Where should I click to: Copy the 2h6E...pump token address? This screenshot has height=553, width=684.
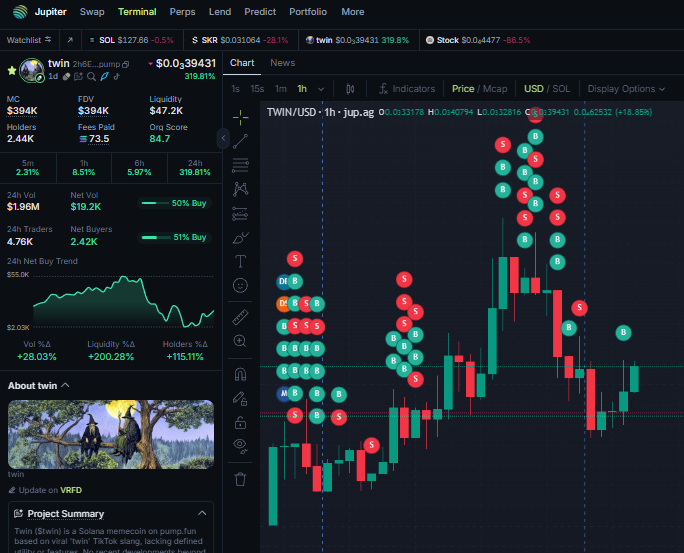point(126,65)
